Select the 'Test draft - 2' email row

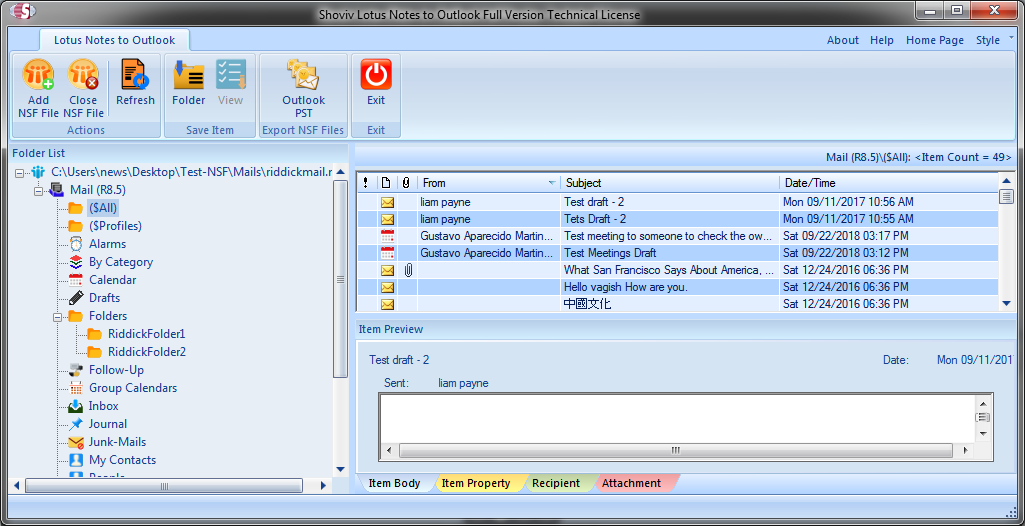pos(678,202)
